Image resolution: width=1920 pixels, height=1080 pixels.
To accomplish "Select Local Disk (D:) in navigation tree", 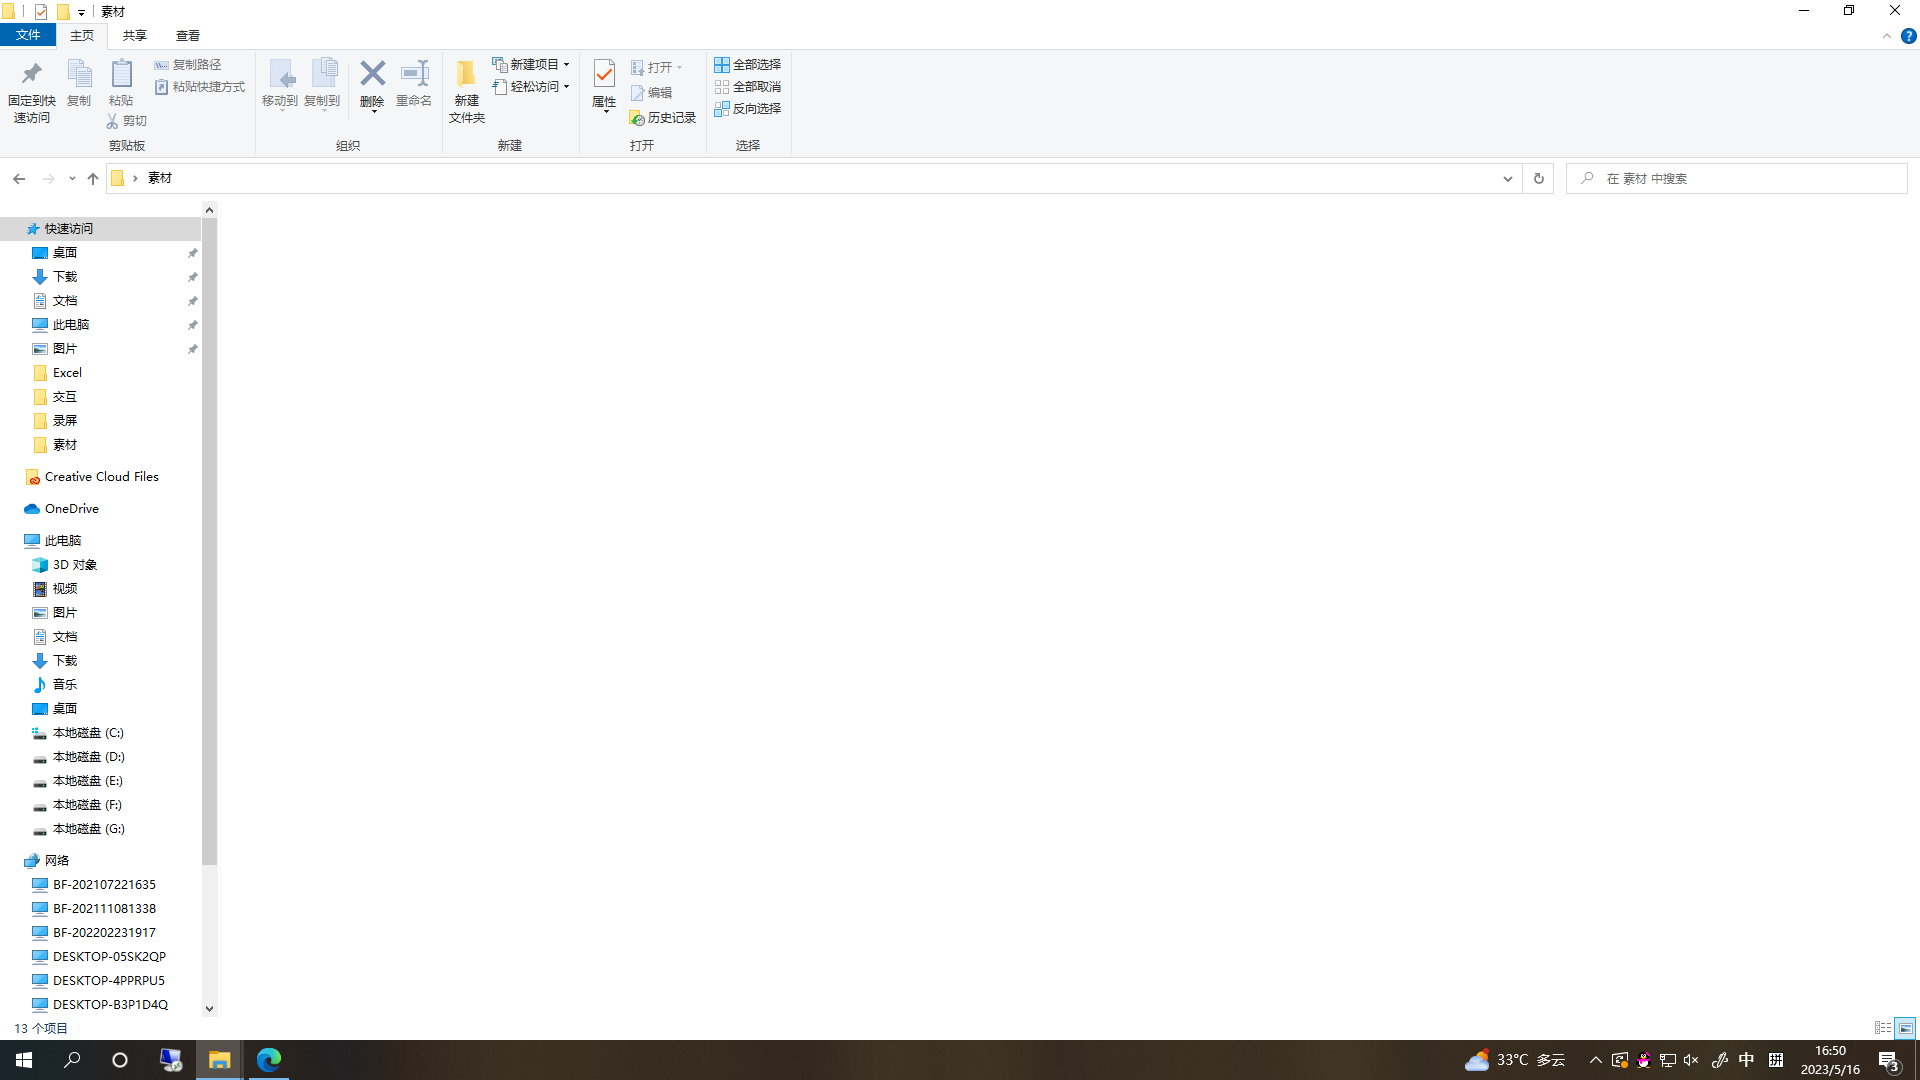I will pos(88,757).
